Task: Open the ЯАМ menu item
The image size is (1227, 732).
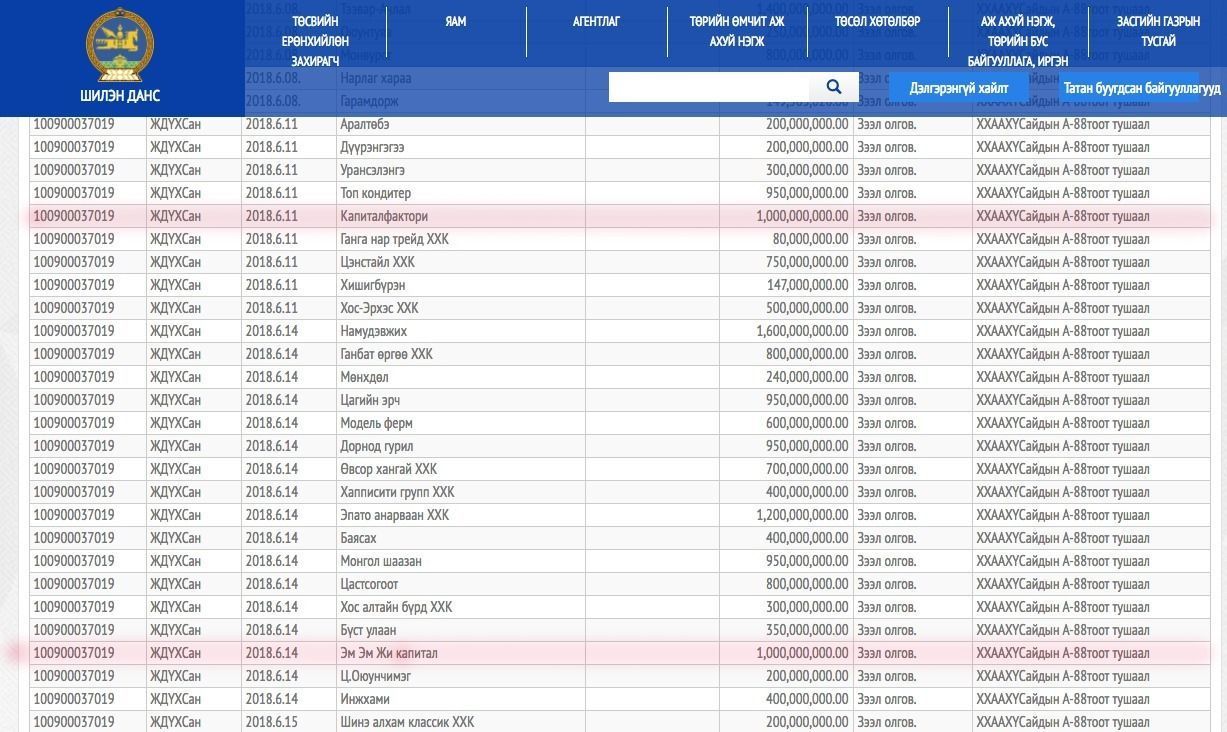Action: pyautogui.click(x=456, y=21)
